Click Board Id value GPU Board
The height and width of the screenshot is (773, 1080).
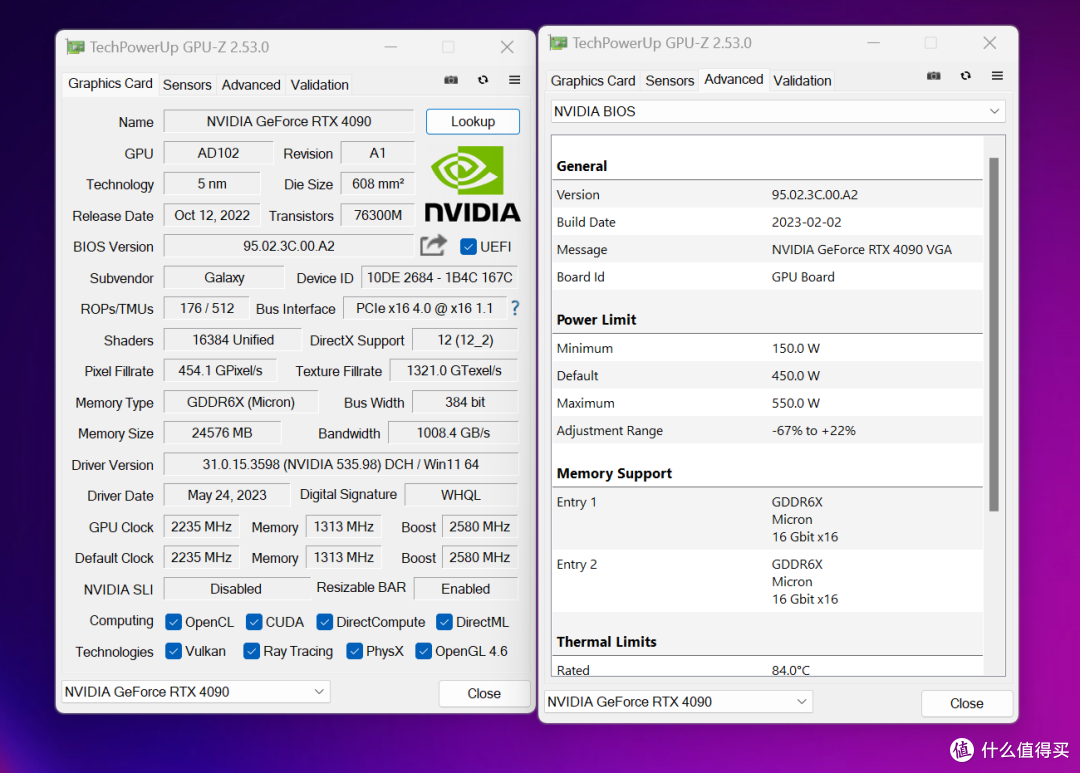(x=803, y=277)
